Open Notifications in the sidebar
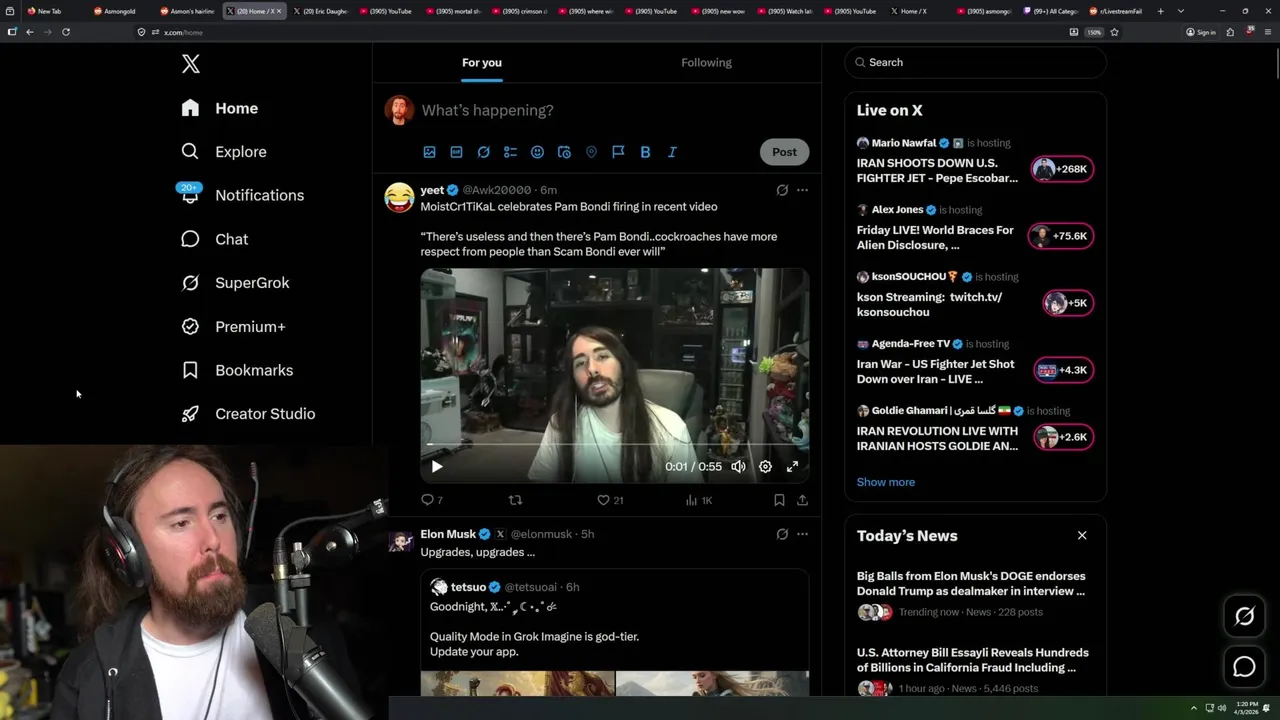 coord(242,195)
